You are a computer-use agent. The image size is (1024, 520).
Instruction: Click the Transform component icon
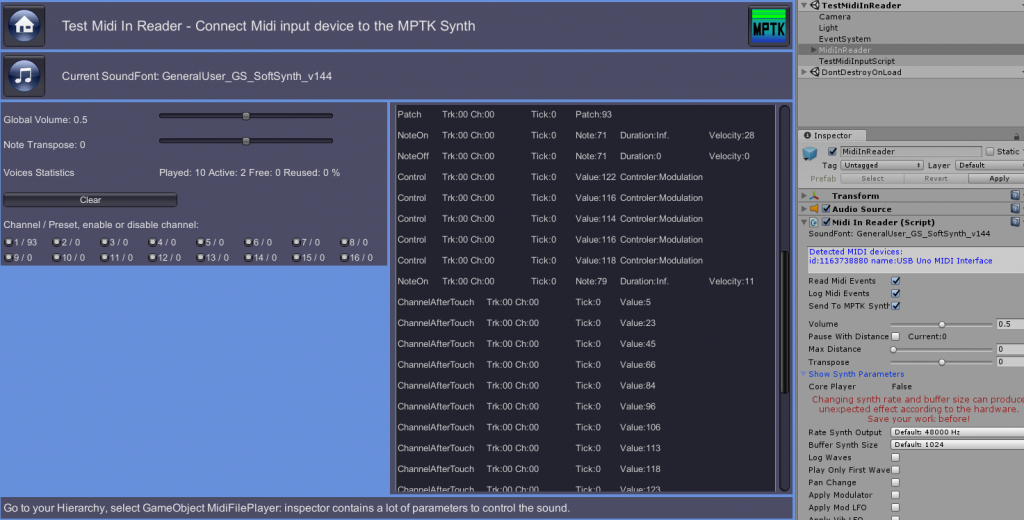click(814, 196)
